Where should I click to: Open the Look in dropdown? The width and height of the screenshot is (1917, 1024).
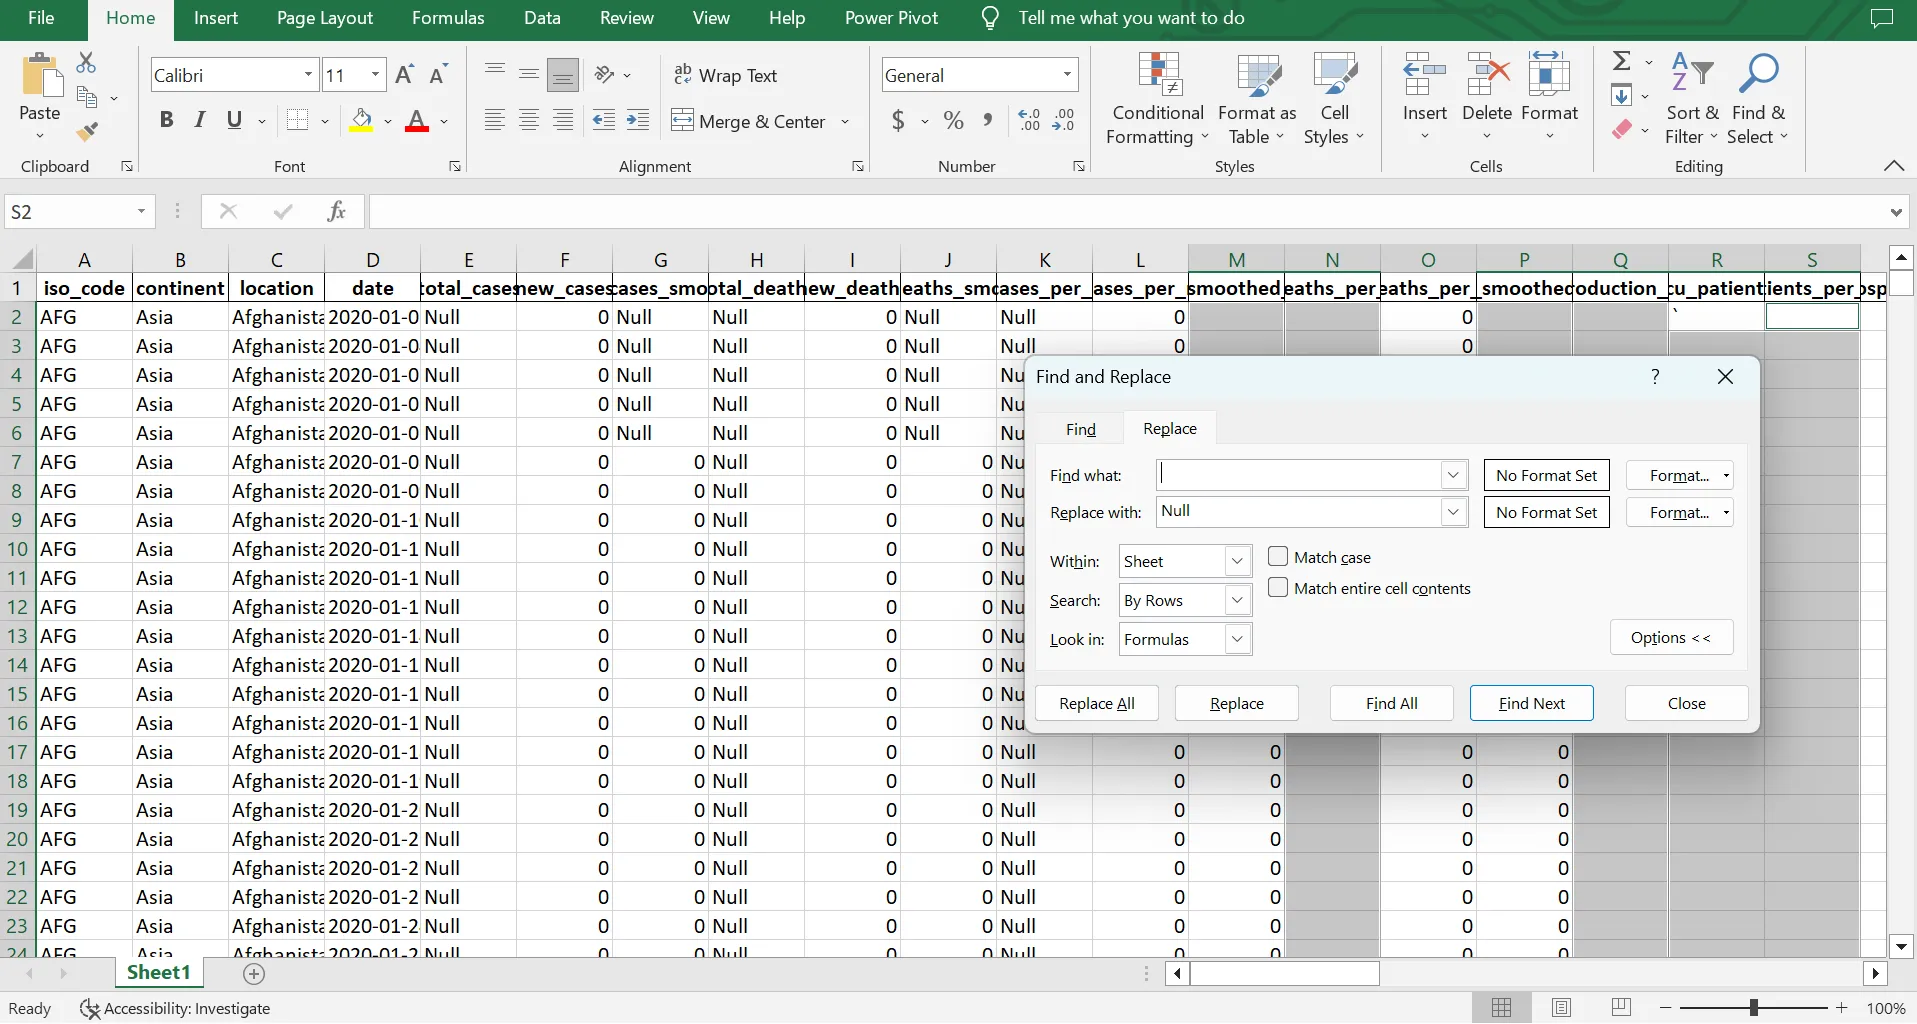(x=1238, y=639)
